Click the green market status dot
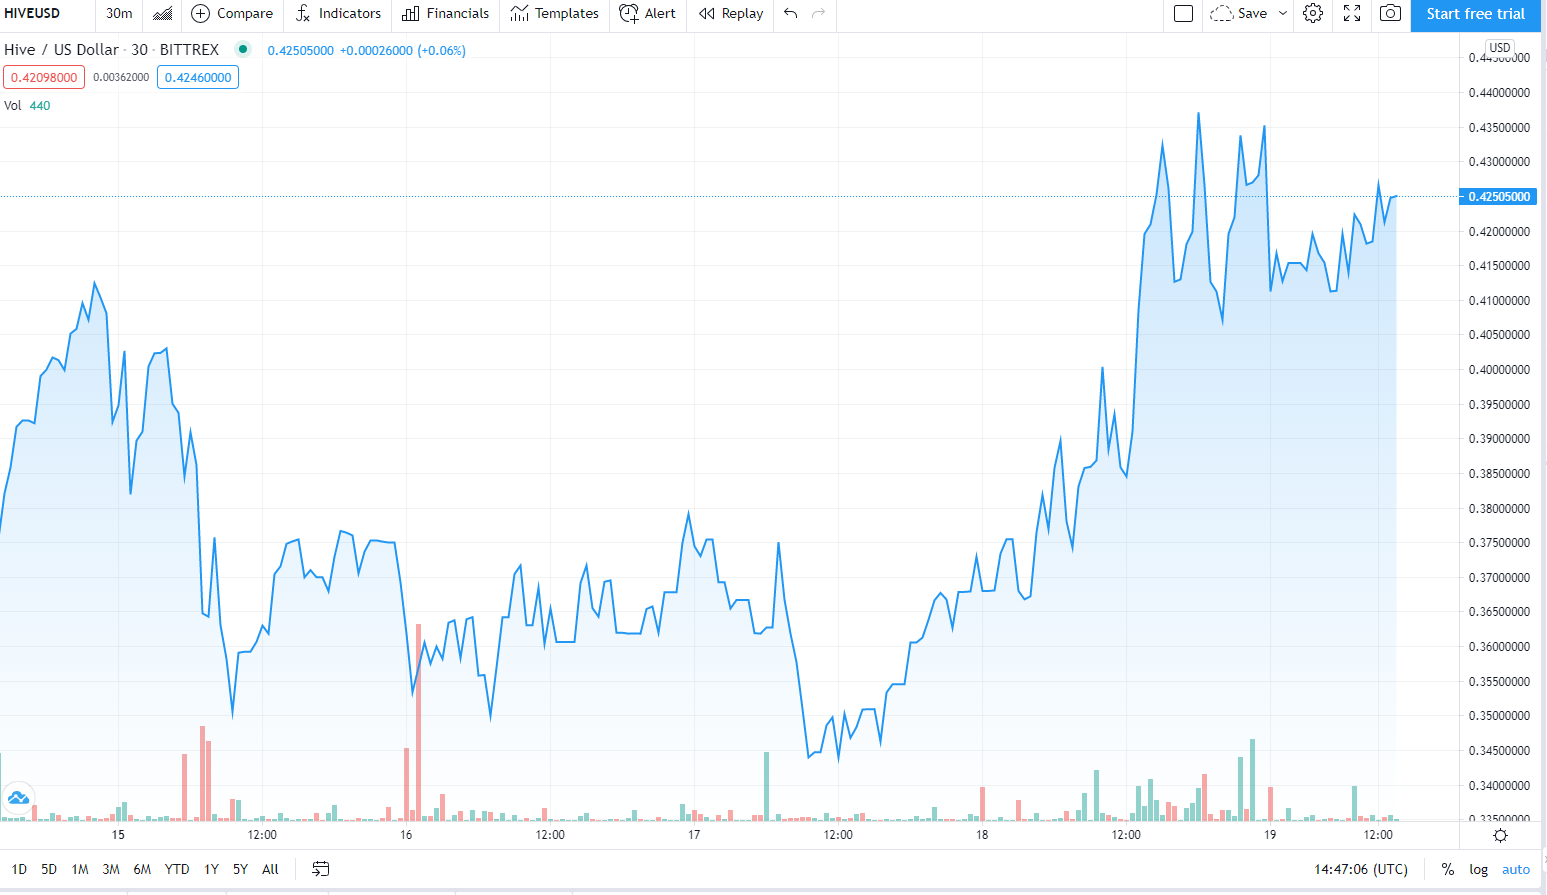1547x895 pixels. point(242,49)
